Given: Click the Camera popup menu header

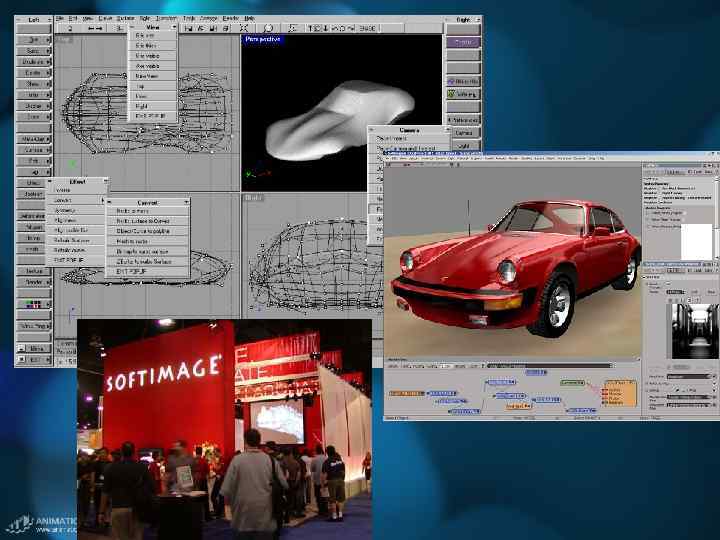Looking at the screenshot, I should pos(409,130).
